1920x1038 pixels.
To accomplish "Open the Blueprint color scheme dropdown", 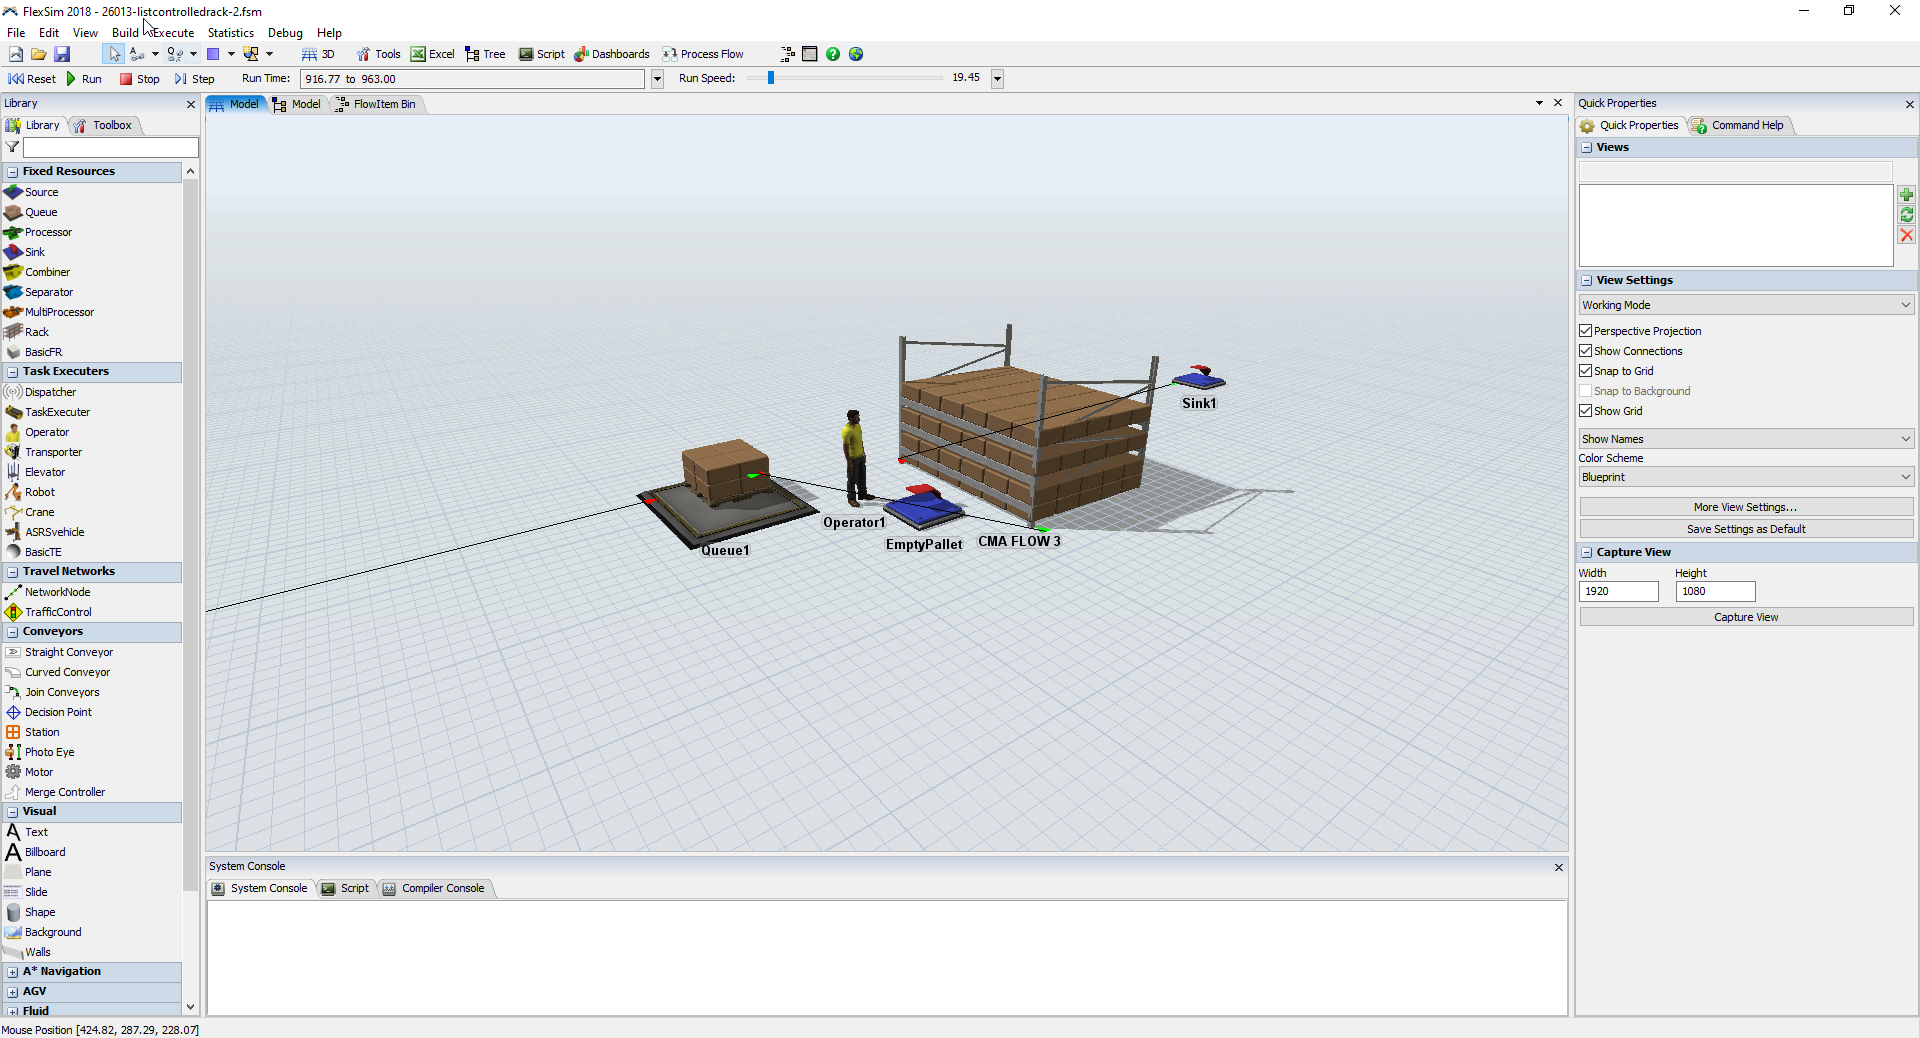I will point(1745,477).
